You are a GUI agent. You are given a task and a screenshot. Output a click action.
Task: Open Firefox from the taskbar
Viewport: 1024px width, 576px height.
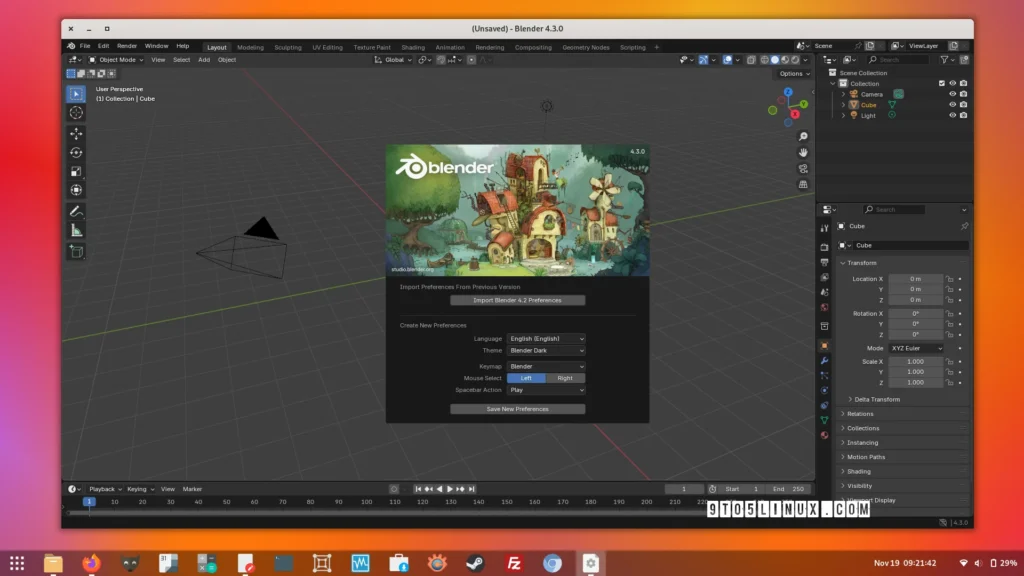[91, 563]
